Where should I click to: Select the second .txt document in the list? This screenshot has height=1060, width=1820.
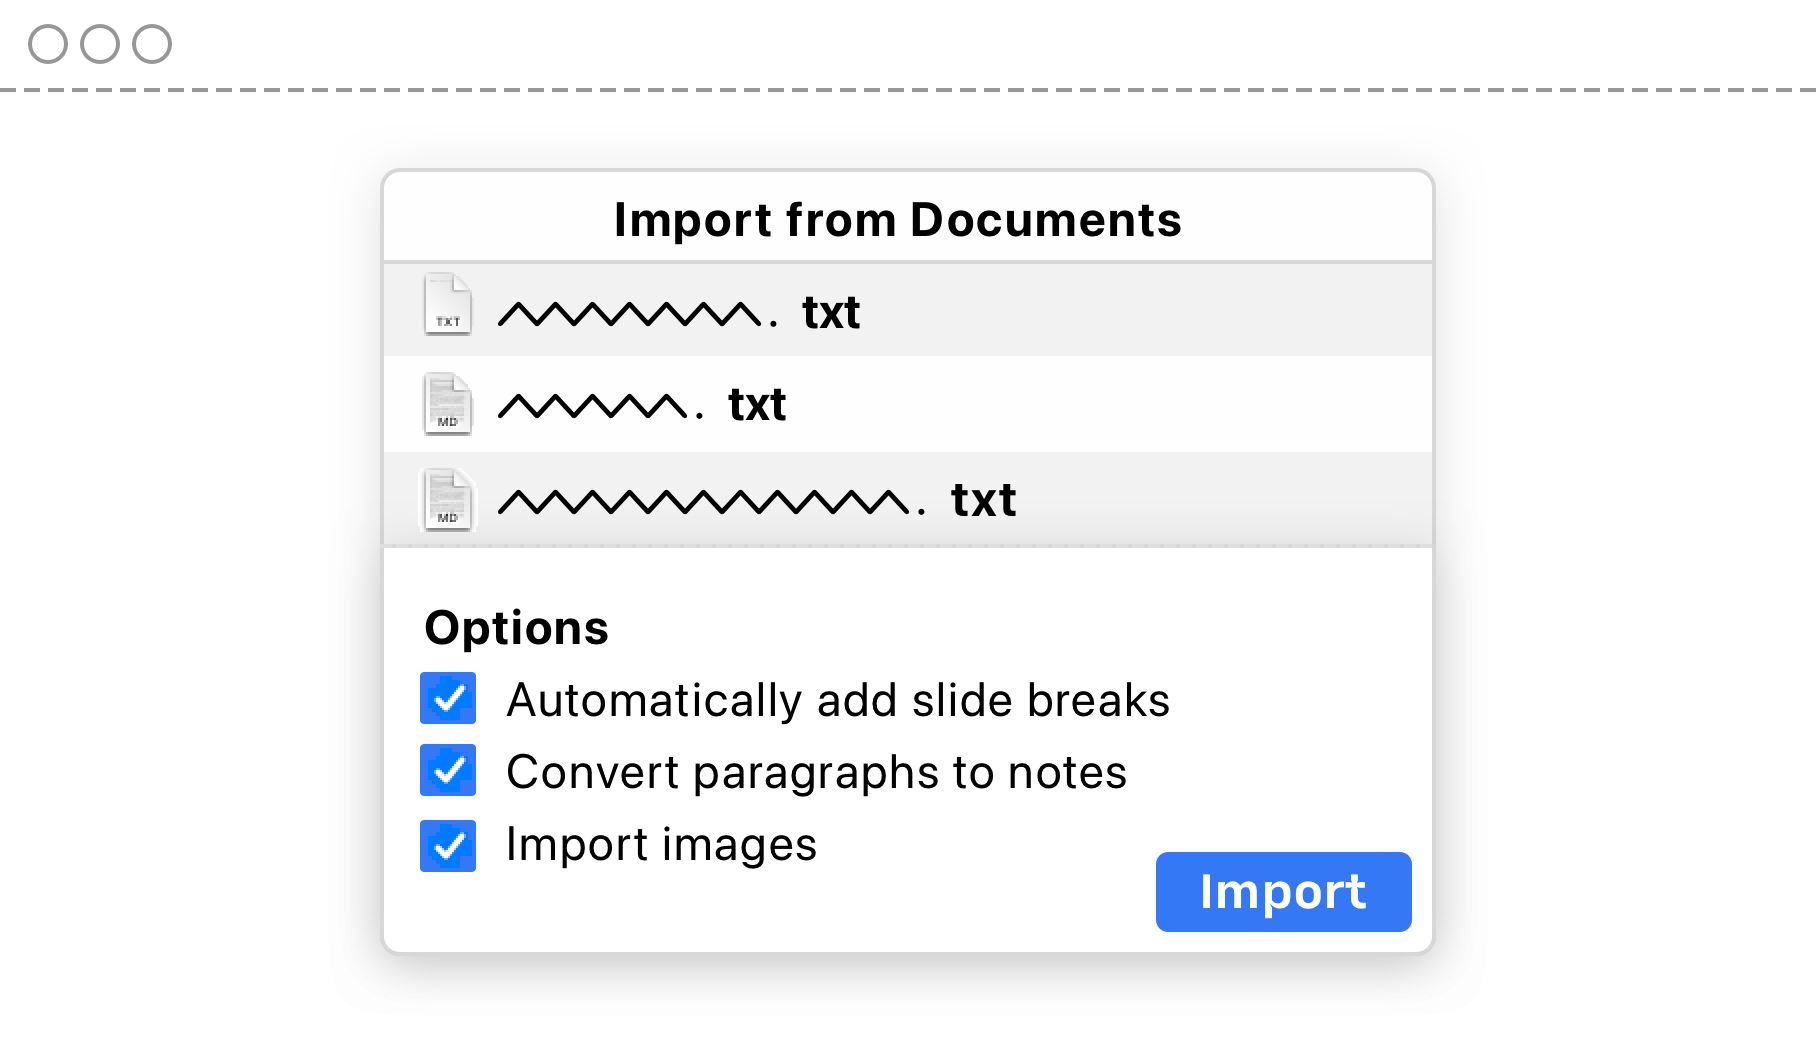900,404
